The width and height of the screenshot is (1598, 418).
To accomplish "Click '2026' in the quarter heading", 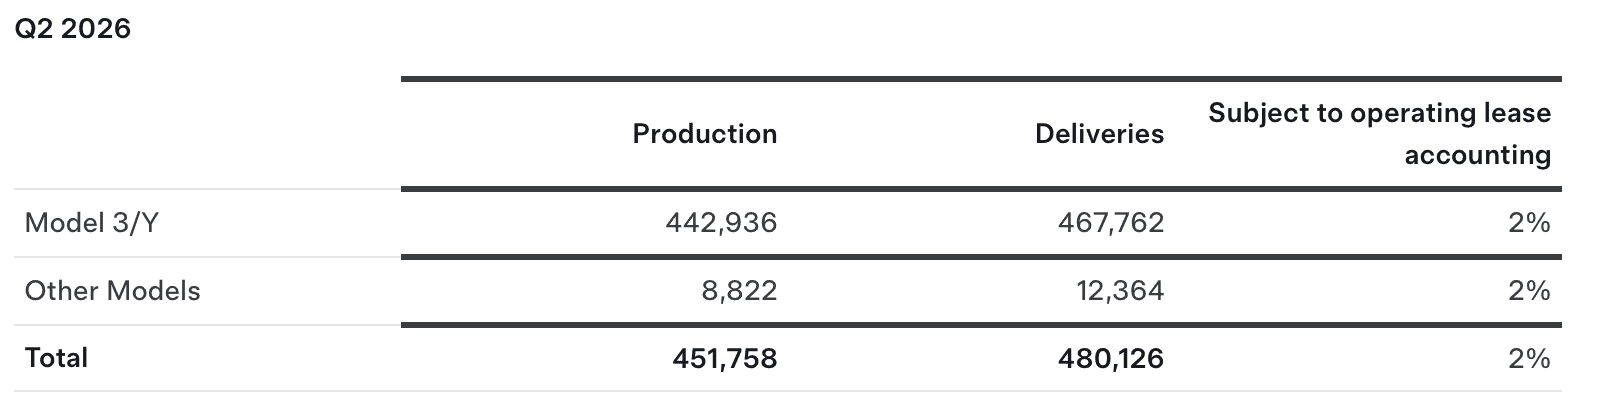I will tap(96, 29).
